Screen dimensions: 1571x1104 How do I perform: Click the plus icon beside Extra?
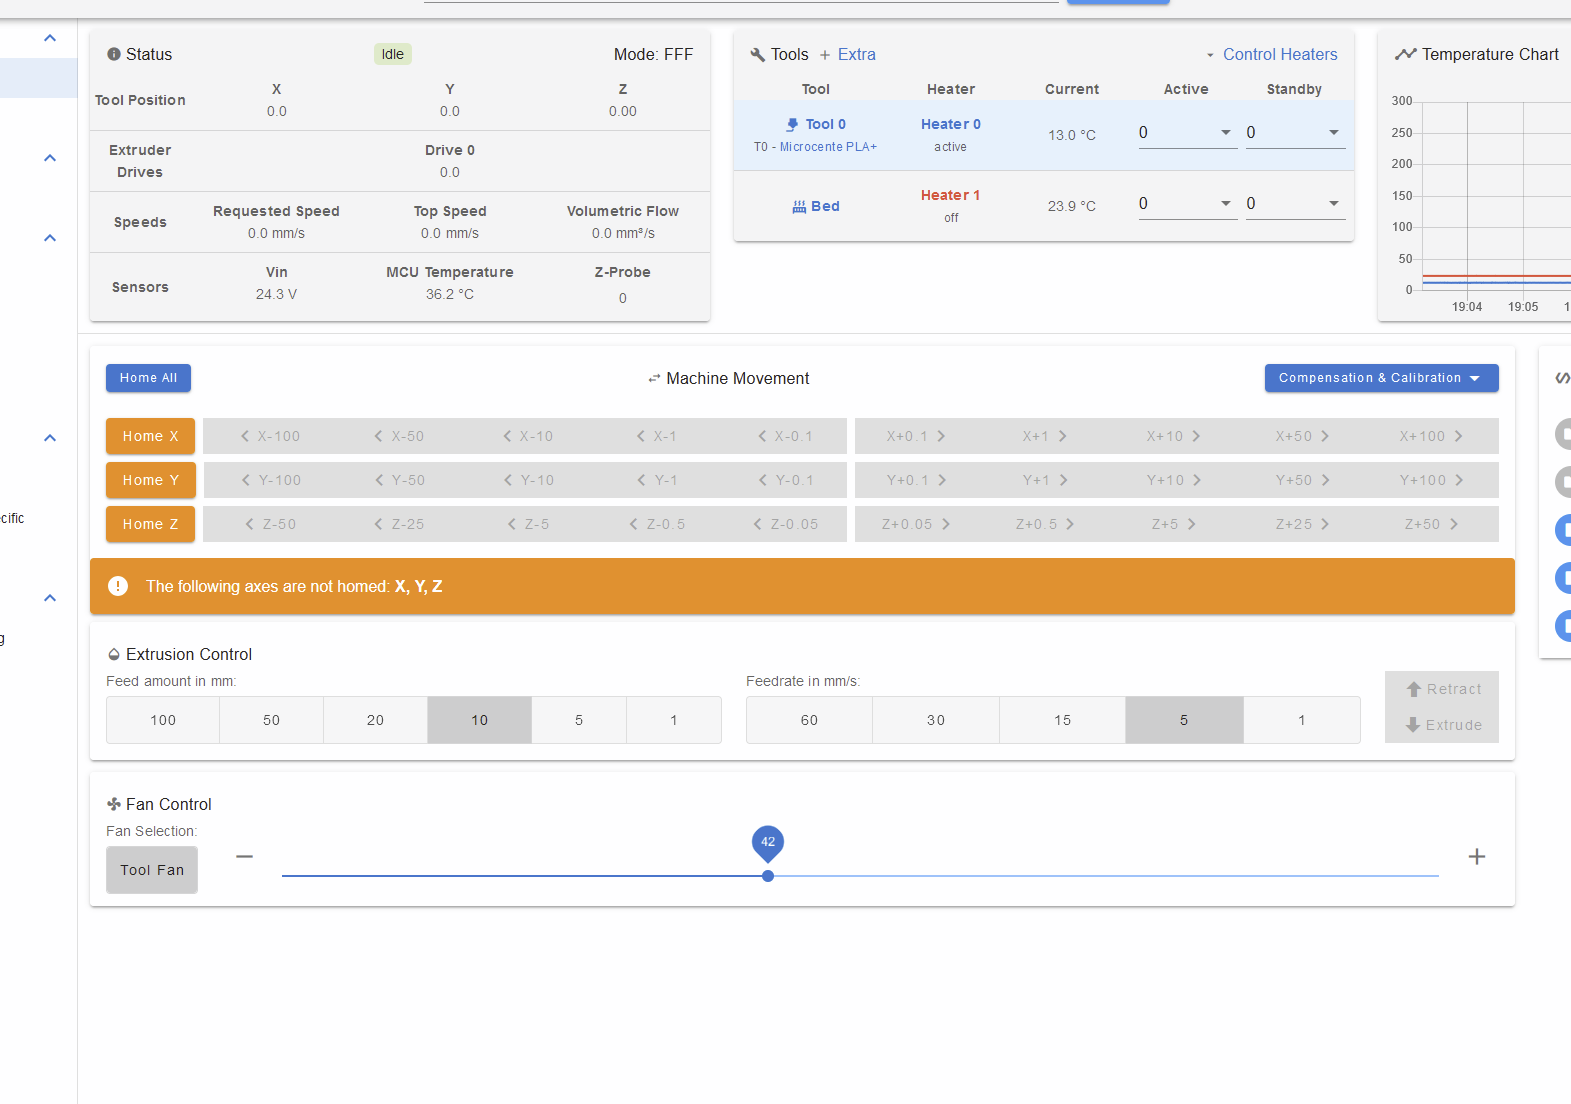pyautogui.click(x=825, y=55)
